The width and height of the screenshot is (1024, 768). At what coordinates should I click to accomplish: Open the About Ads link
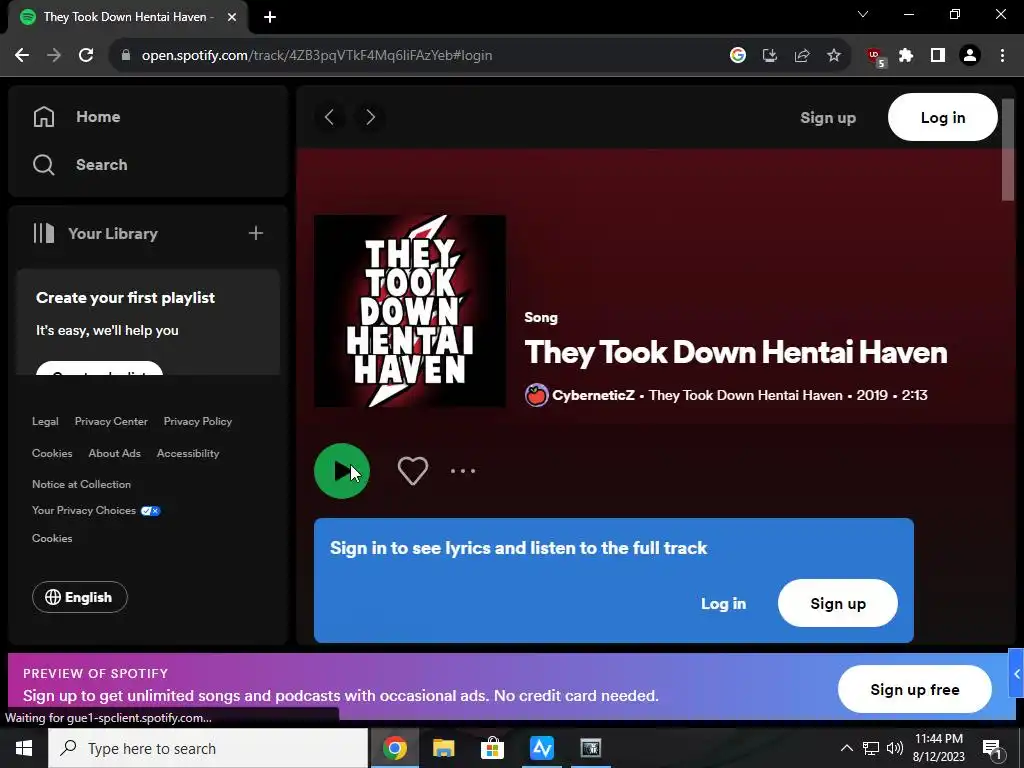114,453
